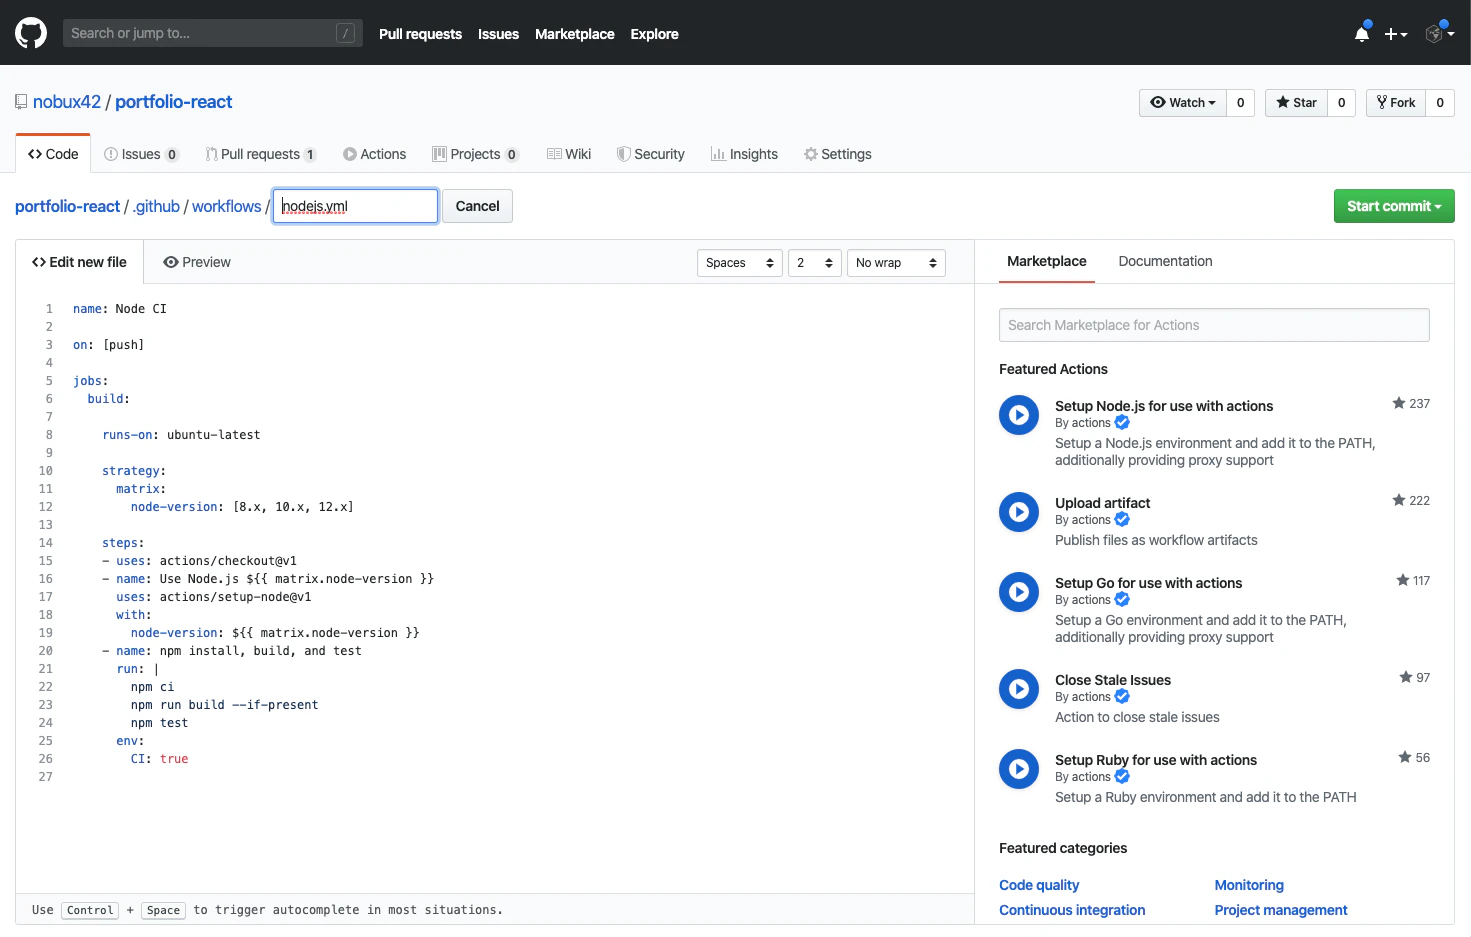The image size is (1471, 937).
Task: Open Pull requests in top navigation
Action: click(420, 34)
